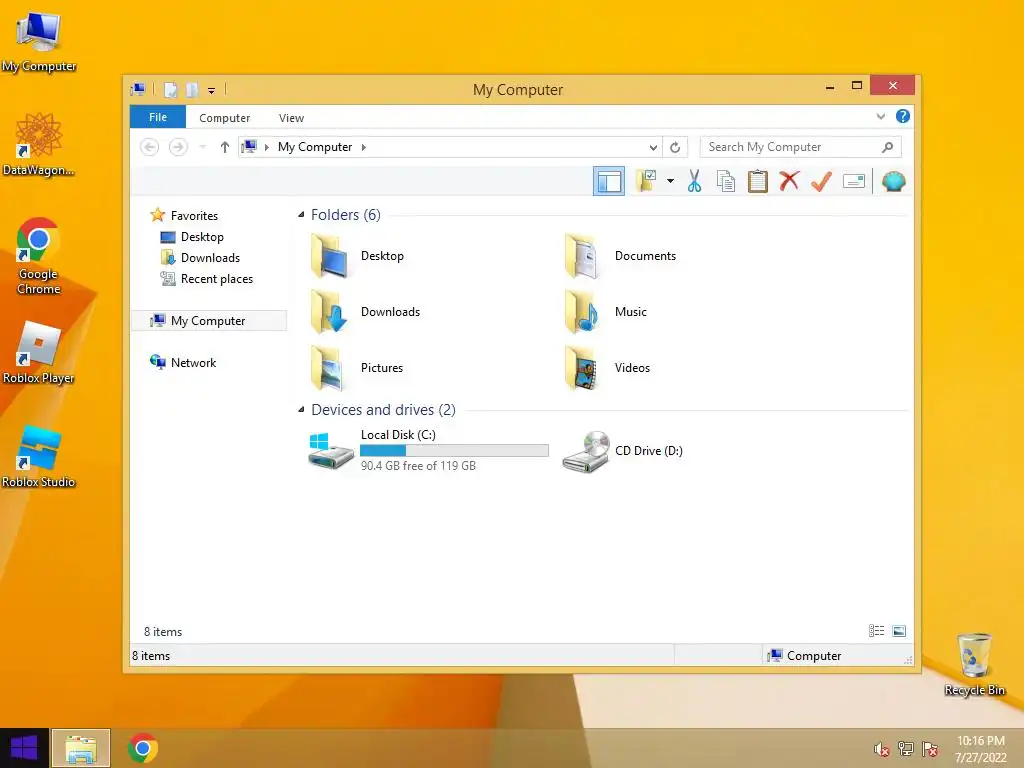Switch to large icons view in status bar
1024x768 pixels.
tap(899, 631)
